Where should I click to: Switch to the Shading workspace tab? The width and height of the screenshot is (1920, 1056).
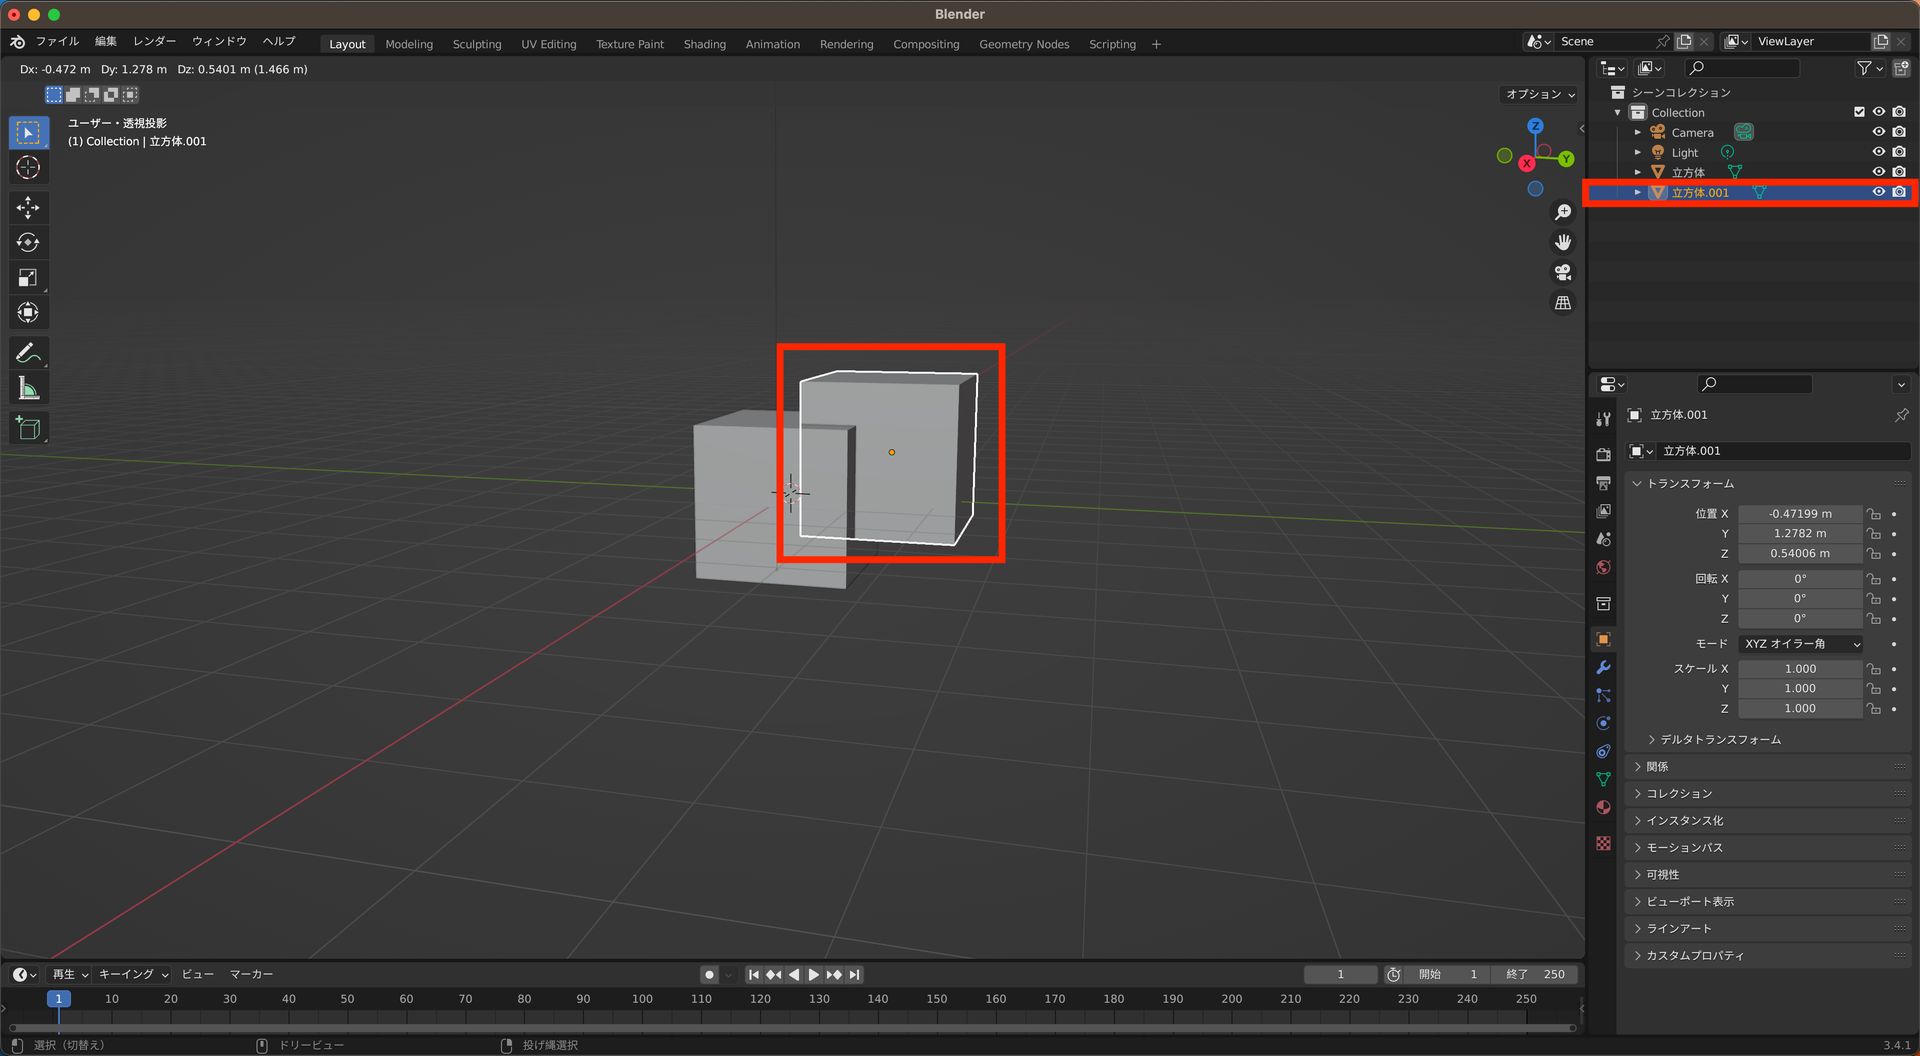coord(704,44)
